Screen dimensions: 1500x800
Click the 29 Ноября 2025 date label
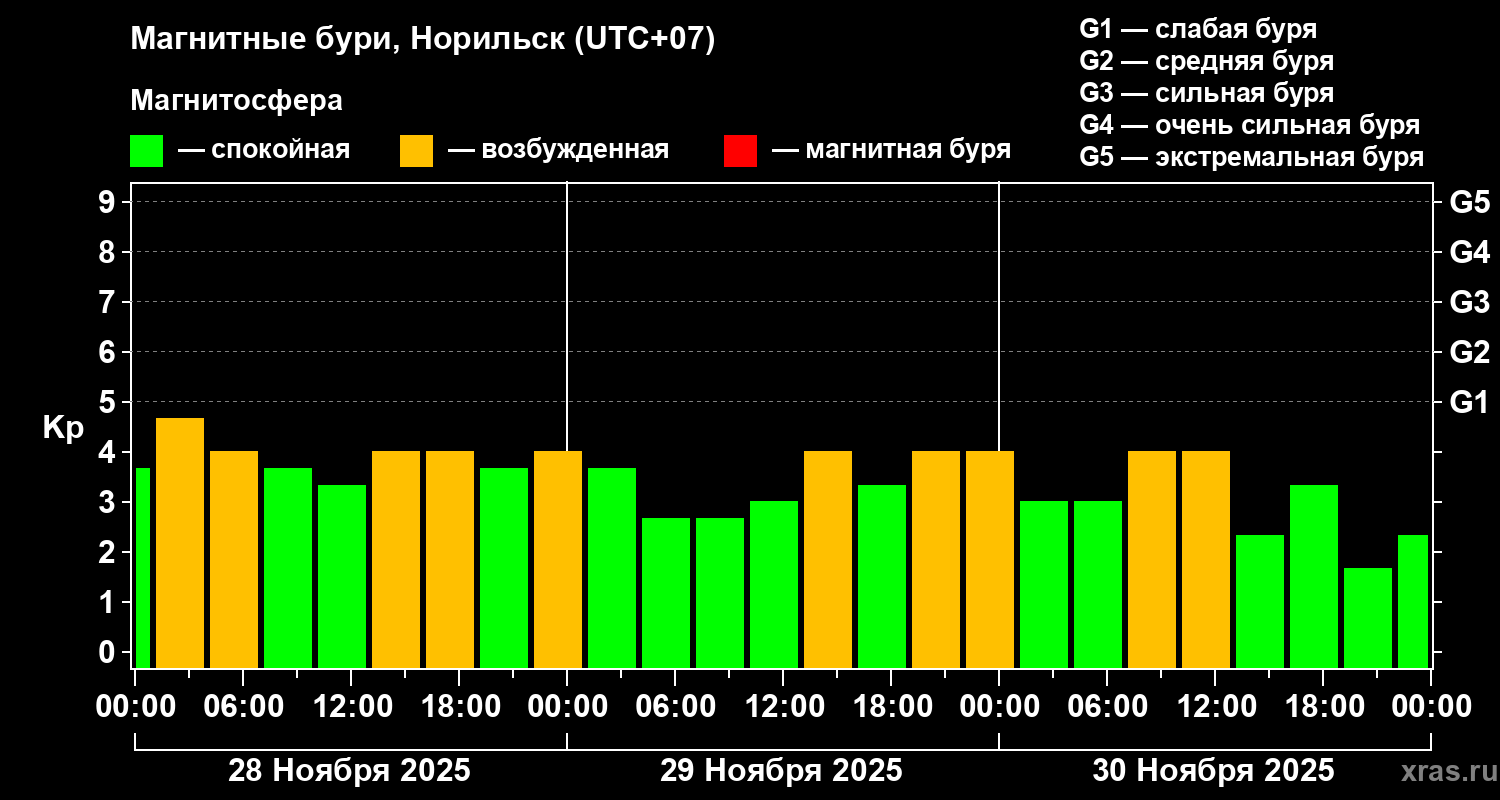[x=781, y=771]
